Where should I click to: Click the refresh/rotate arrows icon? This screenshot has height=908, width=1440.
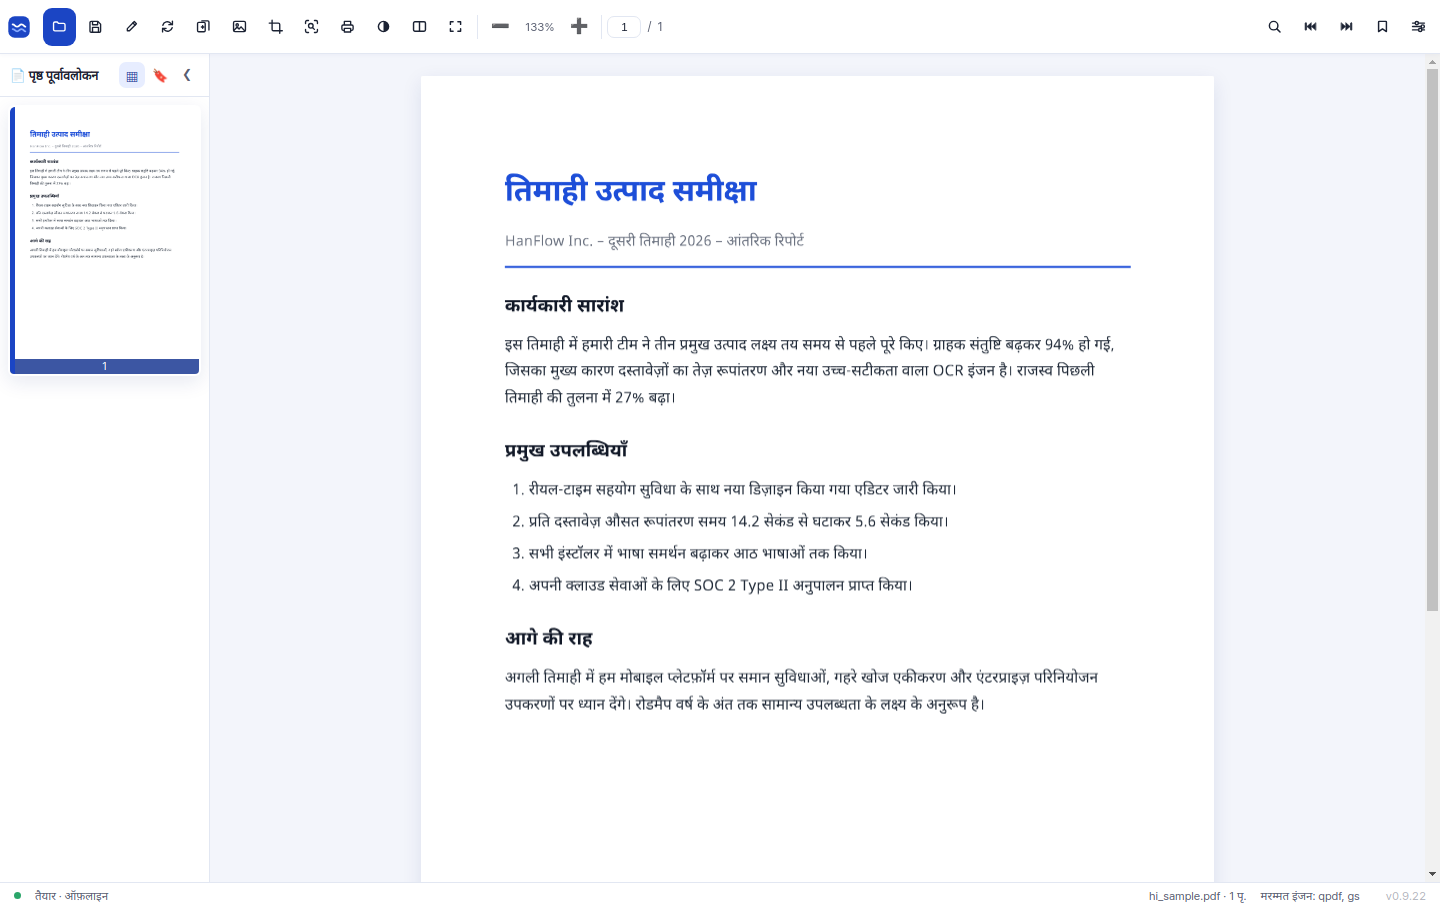(x=167, y=27)
